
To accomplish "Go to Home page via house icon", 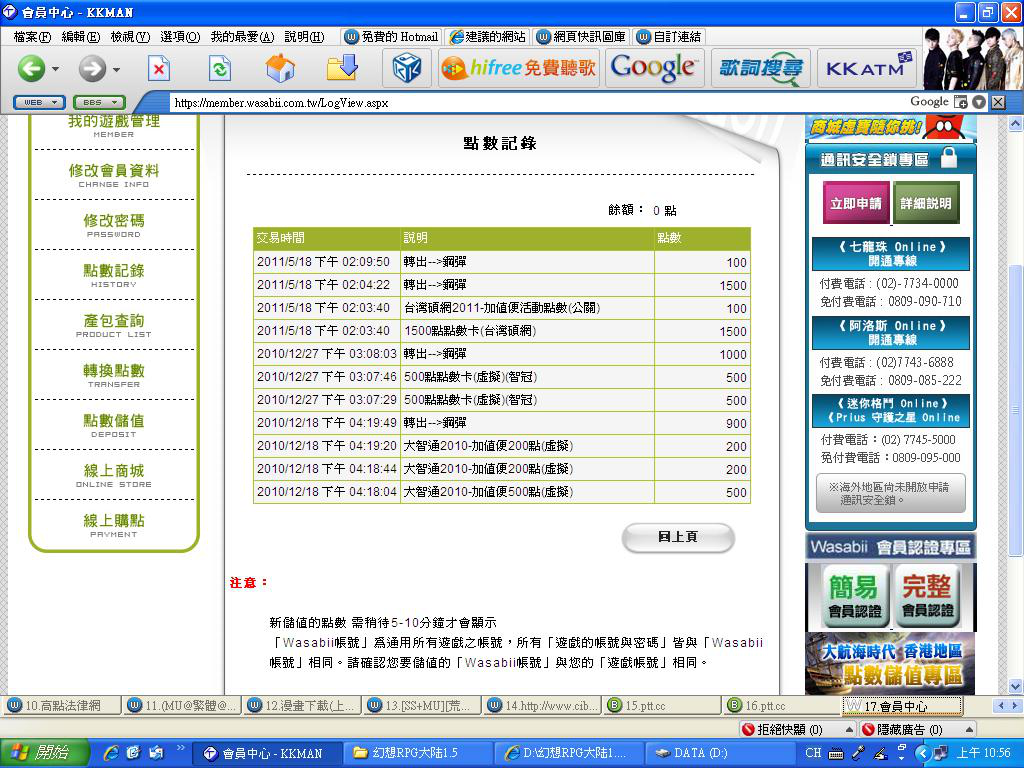I will point(280,68).
